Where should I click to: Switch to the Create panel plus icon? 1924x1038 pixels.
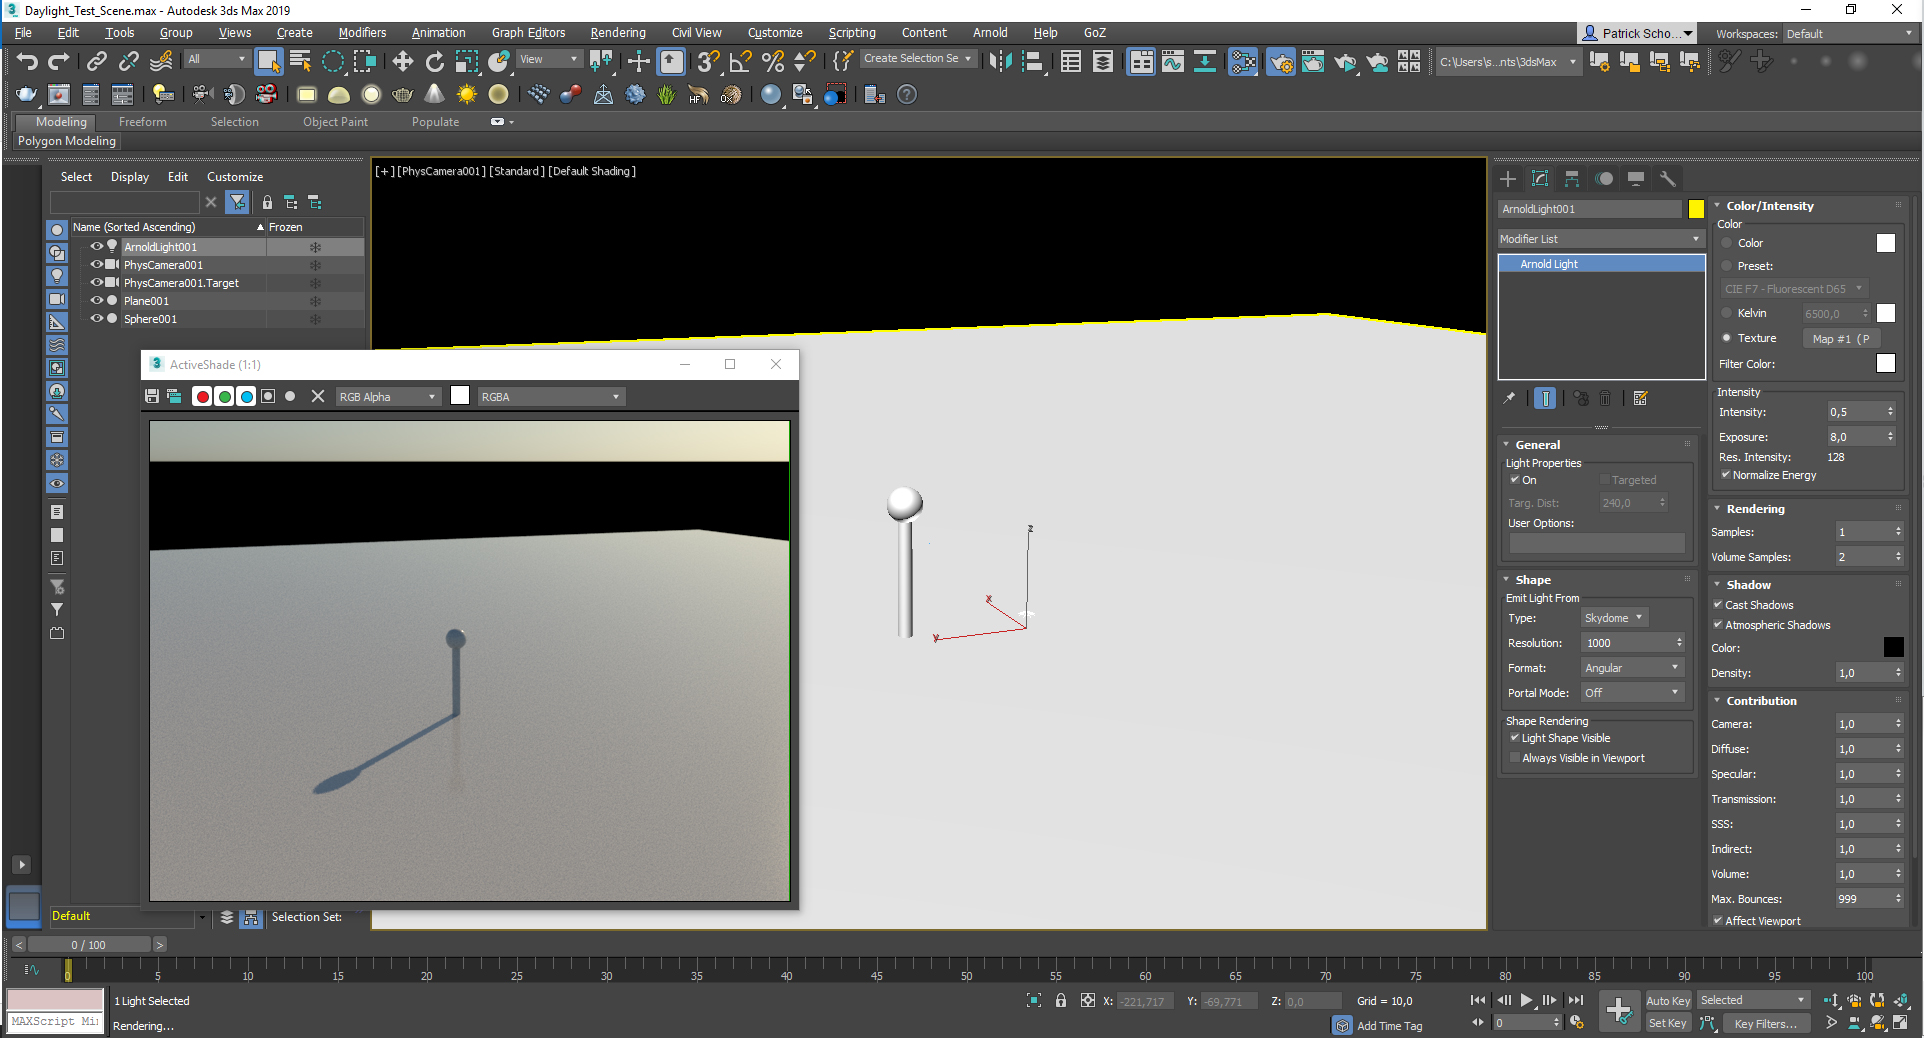1507,179
